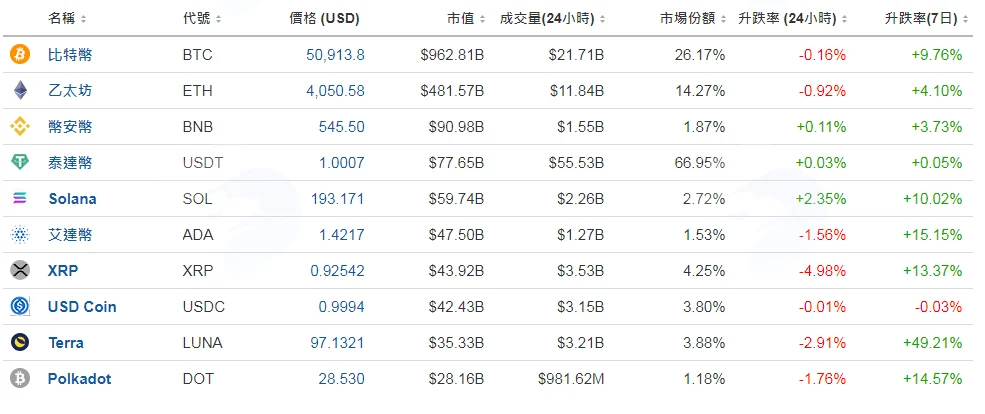
Task: Click the Cardano dotted logo icon
Action: pos(20,235)
